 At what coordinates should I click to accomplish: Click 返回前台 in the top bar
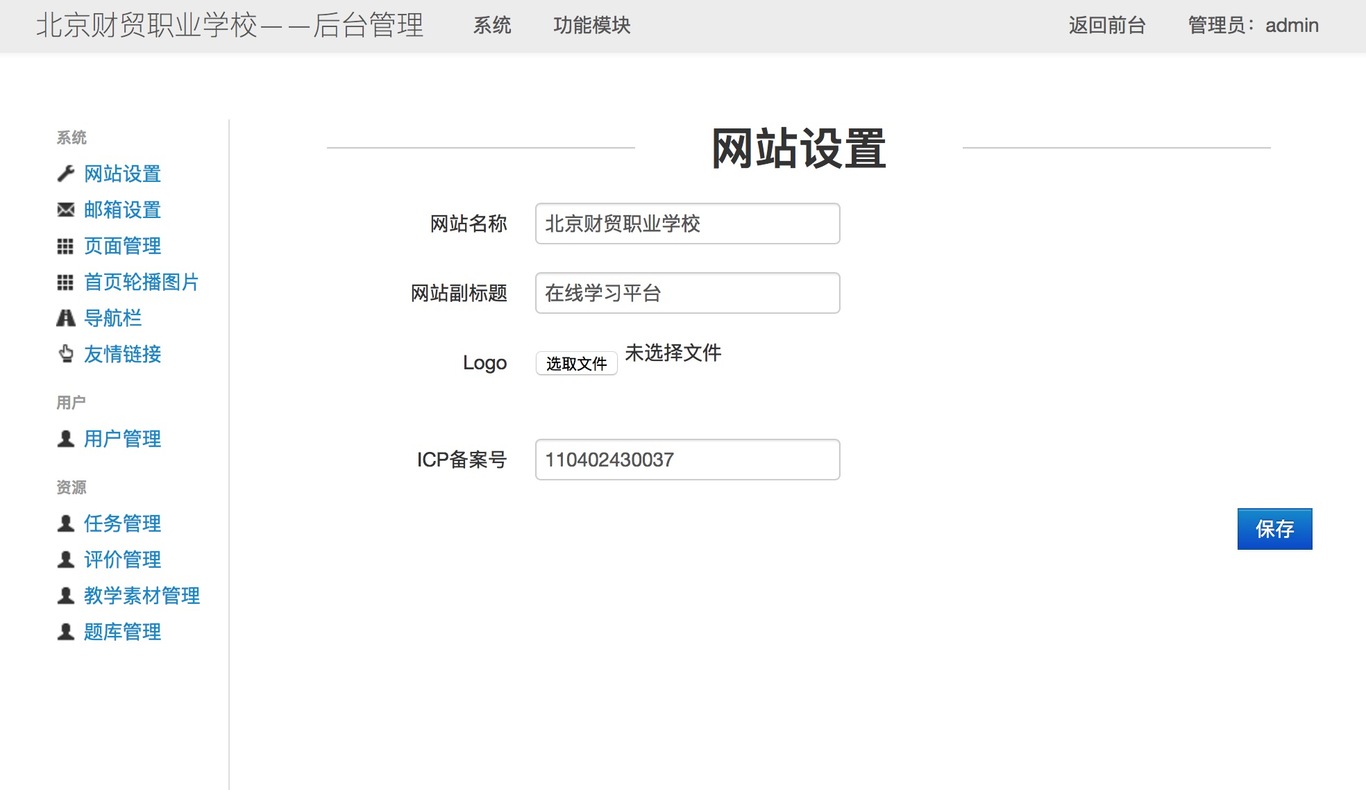1107,26
